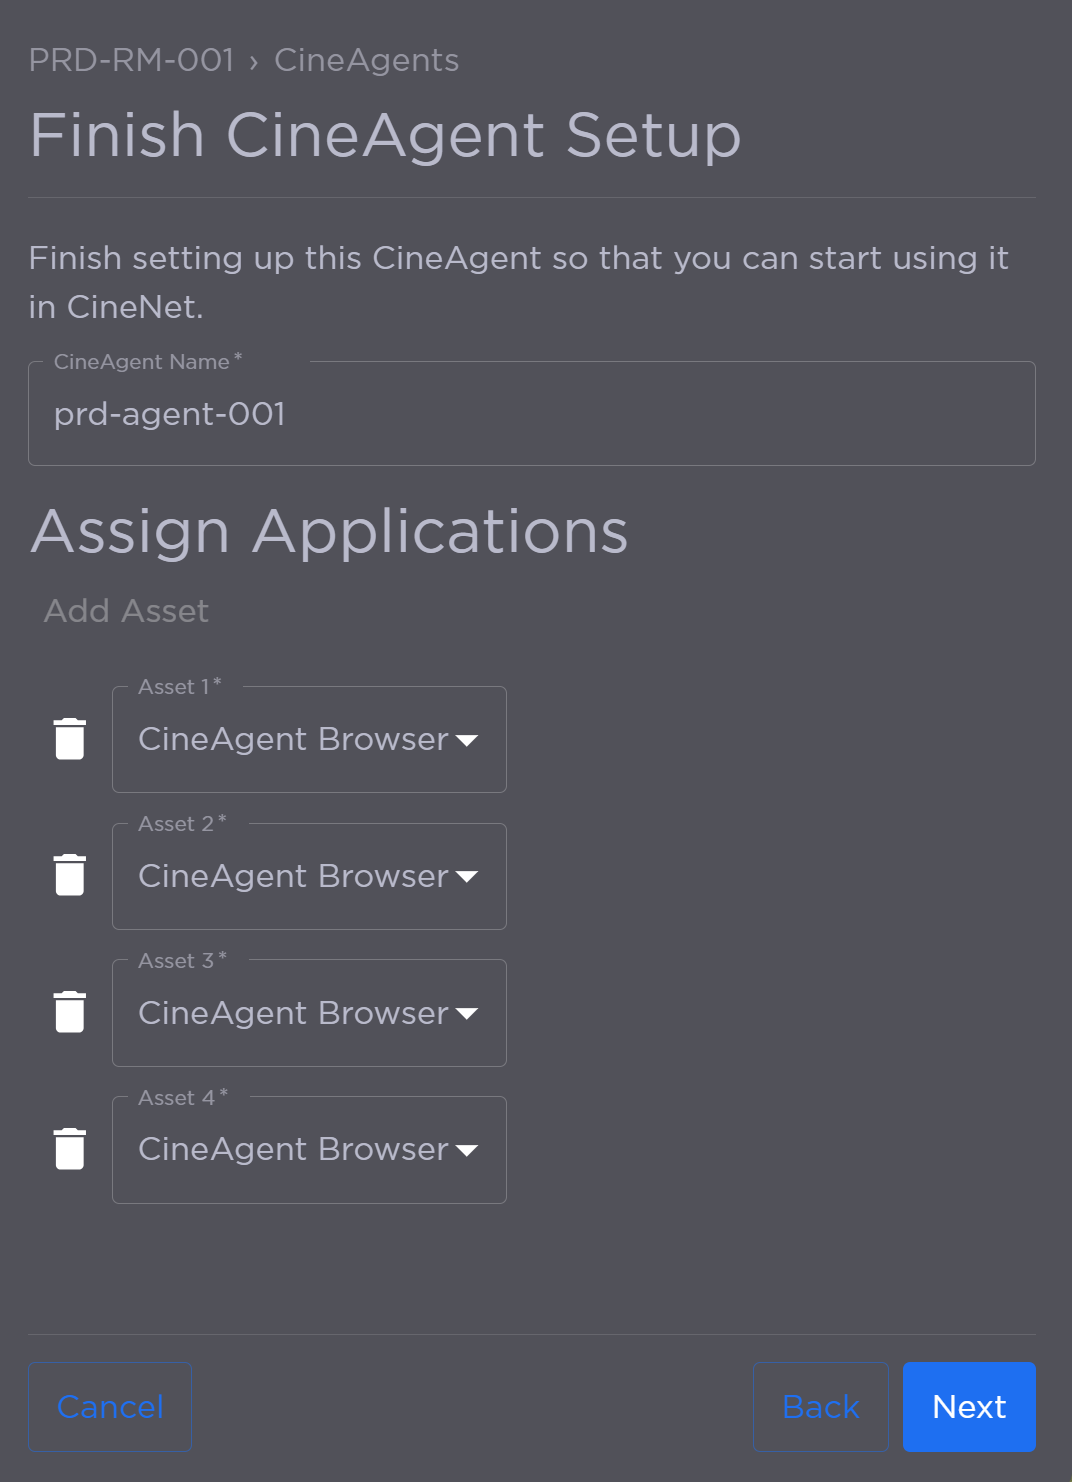Image resolution: width=1072 pixels, height=1482 pixels.
Task: Click the down-arrow icon in Asset 4
Action: coord(469,1151)
